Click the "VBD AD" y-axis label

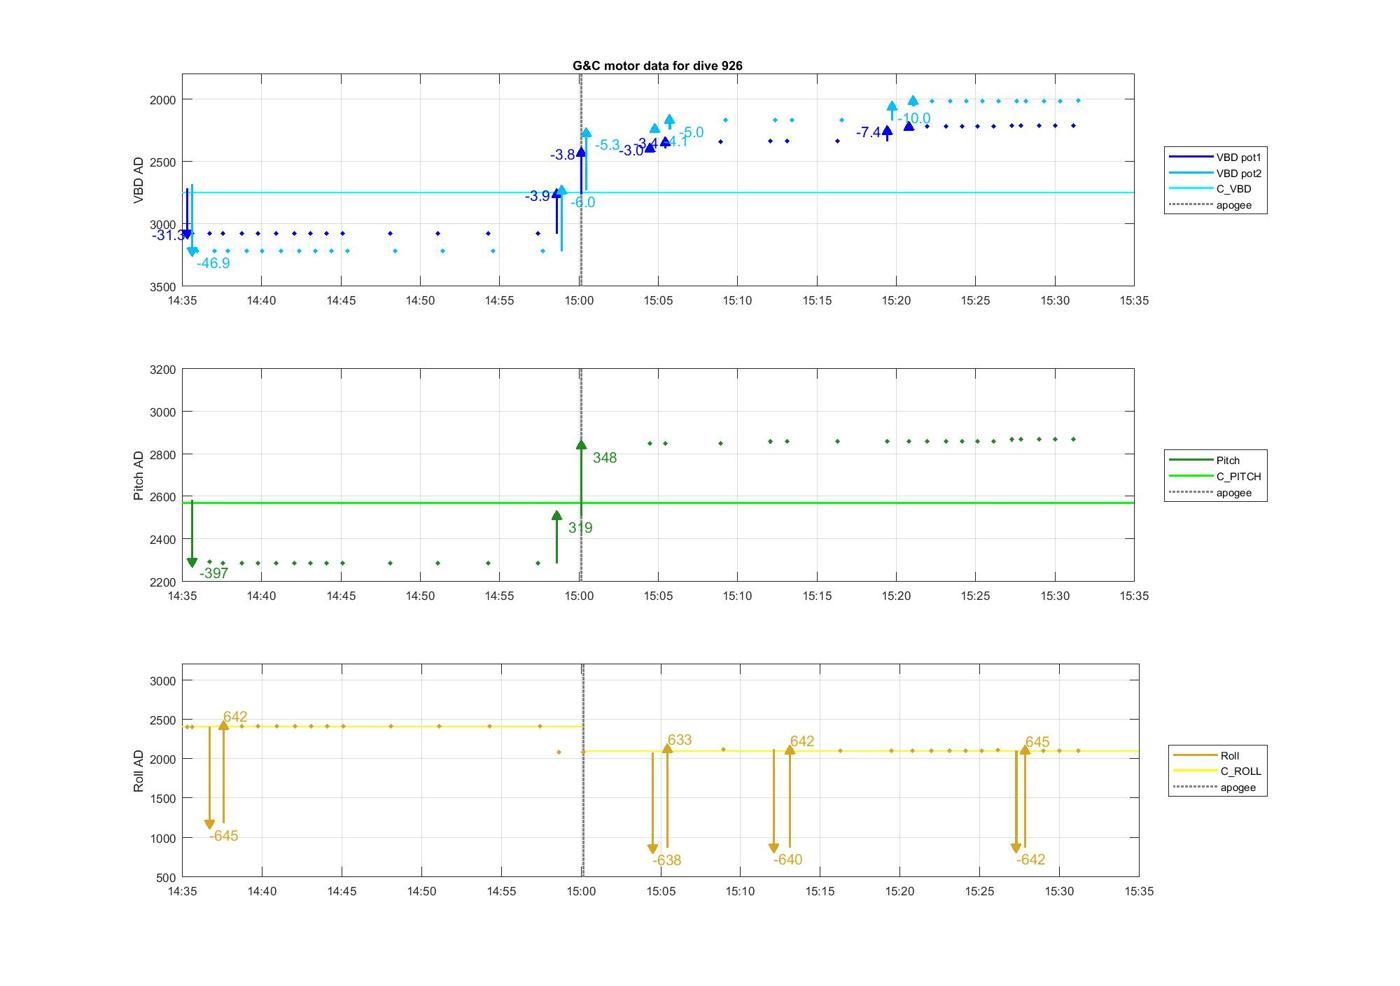[139, 180]
